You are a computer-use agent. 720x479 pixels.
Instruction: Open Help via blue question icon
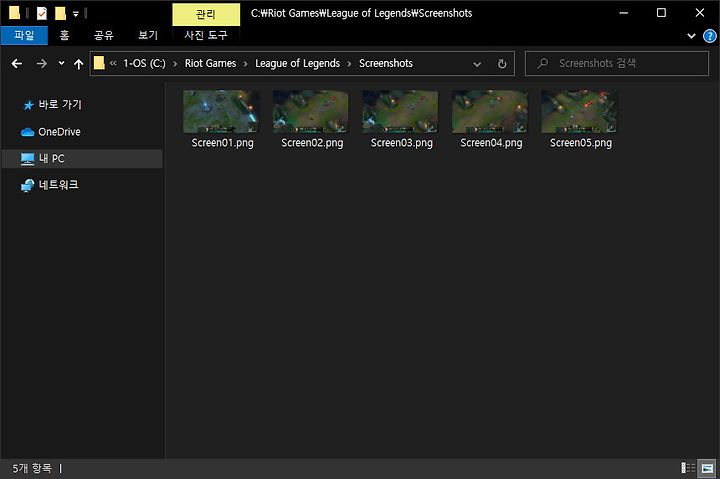709,36
